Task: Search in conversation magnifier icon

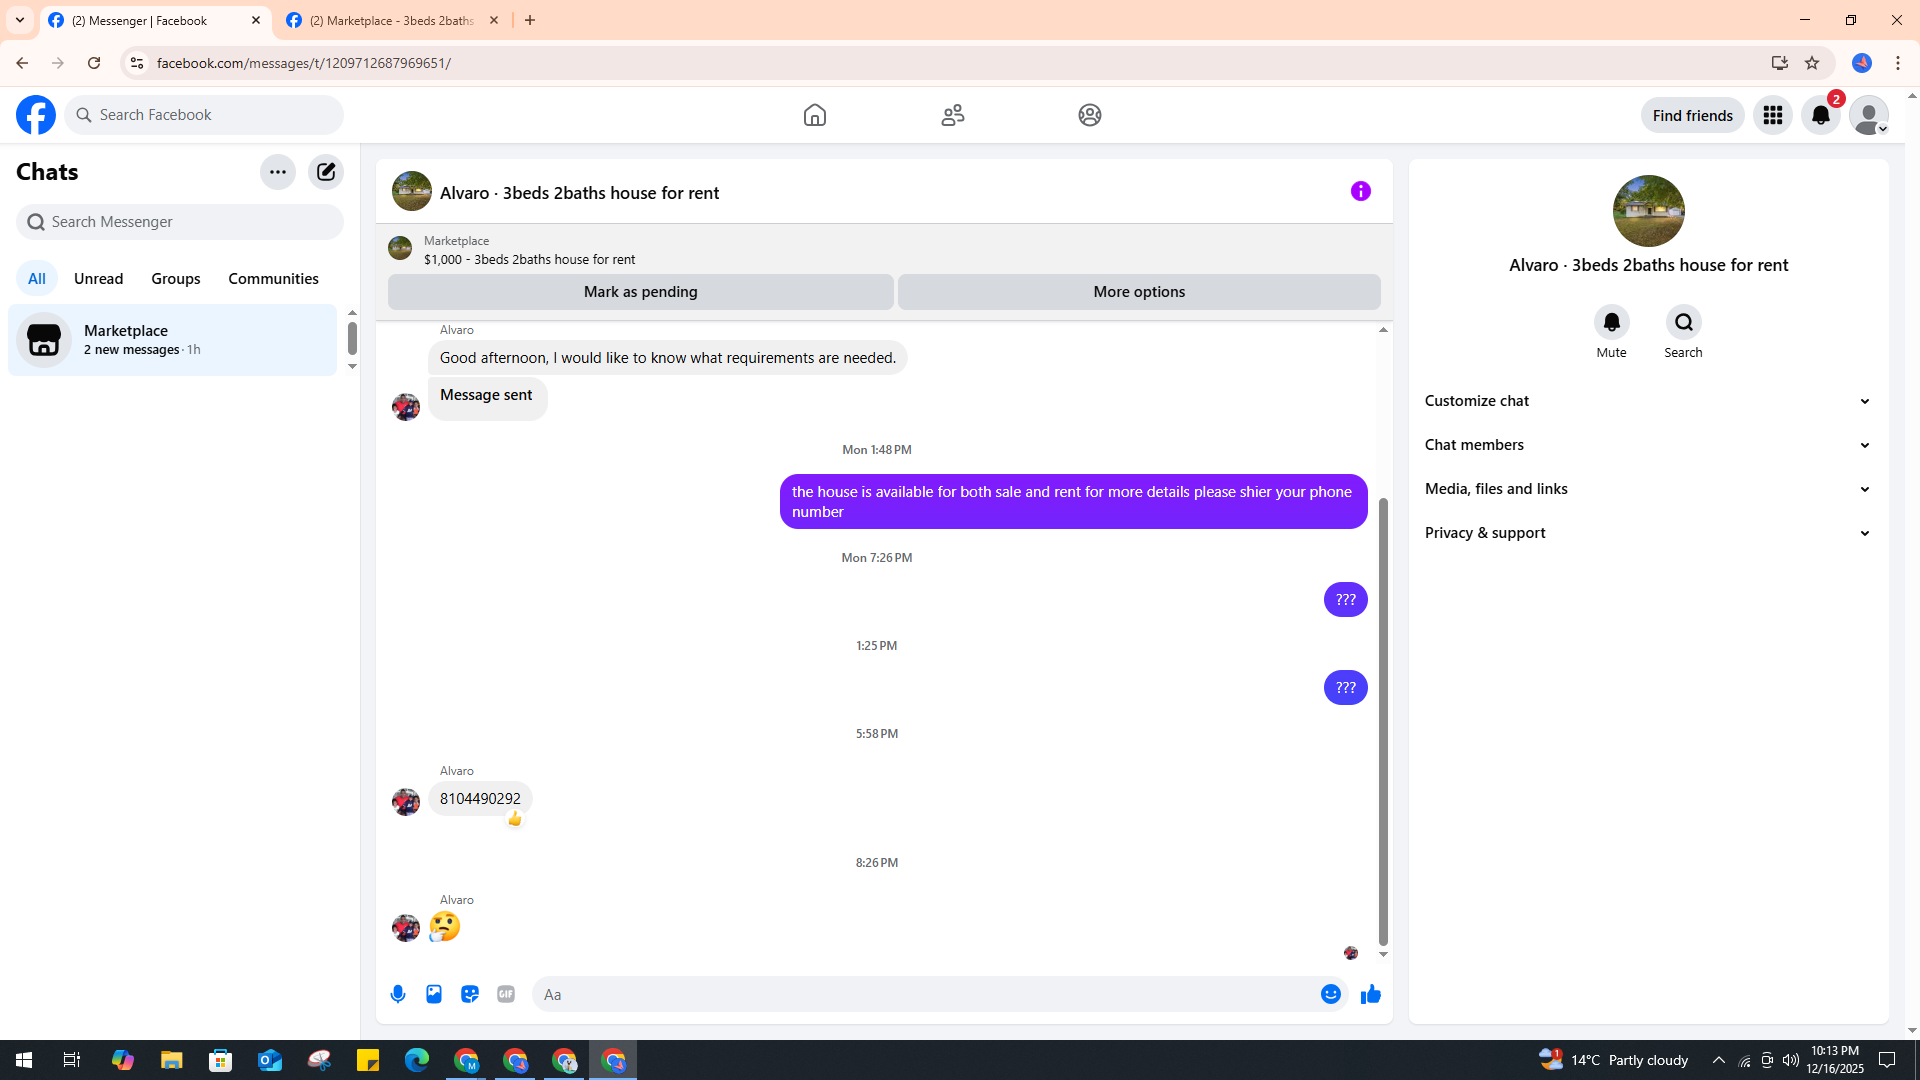Action: click(1684, 322)
